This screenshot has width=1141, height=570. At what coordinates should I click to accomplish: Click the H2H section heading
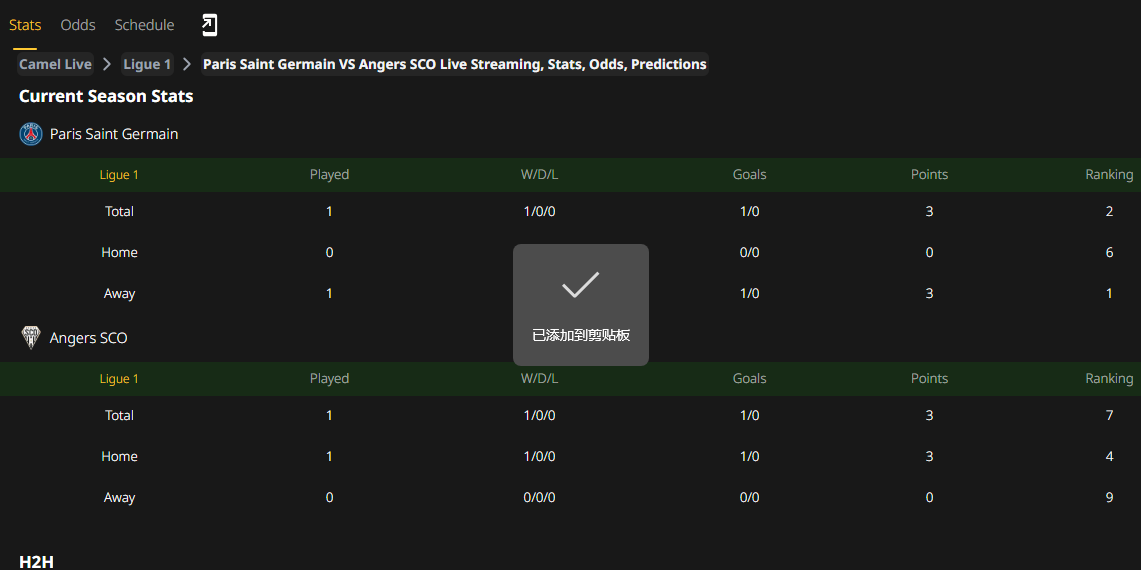(36, 561)
